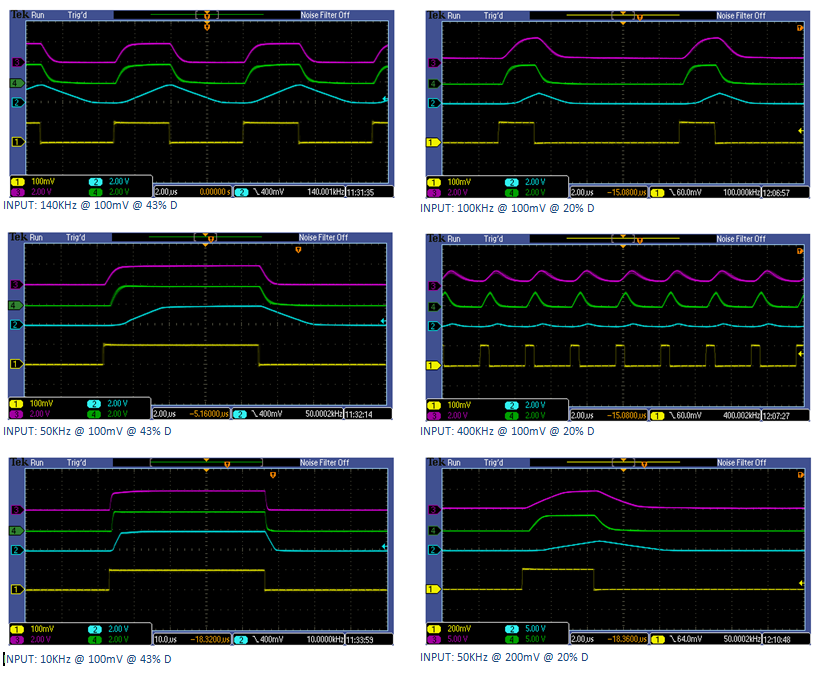Select channel 3 marker in 50KHz 200mV capture
This screenshot has width=822, height=677.
click(x=434, y=510)
